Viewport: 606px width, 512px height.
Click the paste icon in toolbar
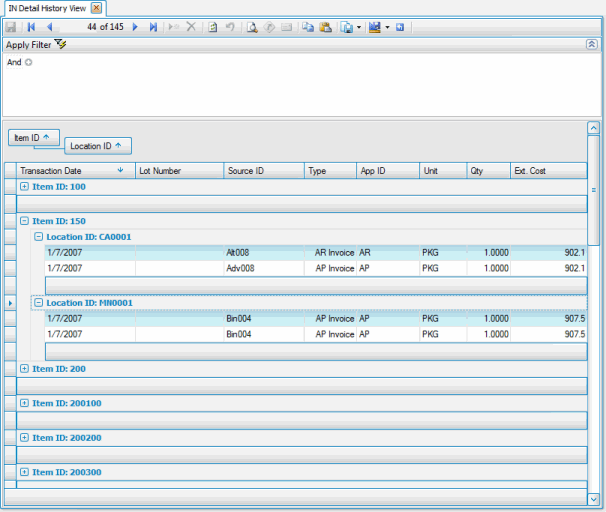click(325, 27)
